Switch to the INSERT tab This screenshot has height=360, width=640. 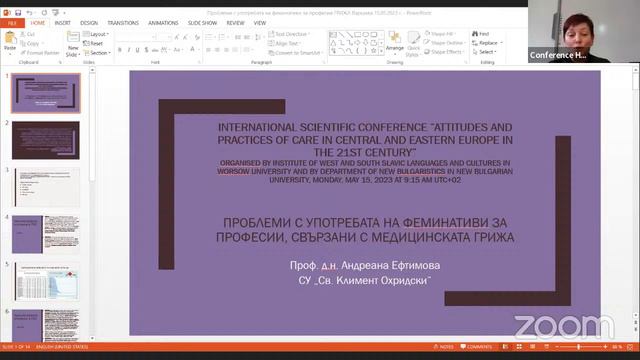(x=62, y=23)
